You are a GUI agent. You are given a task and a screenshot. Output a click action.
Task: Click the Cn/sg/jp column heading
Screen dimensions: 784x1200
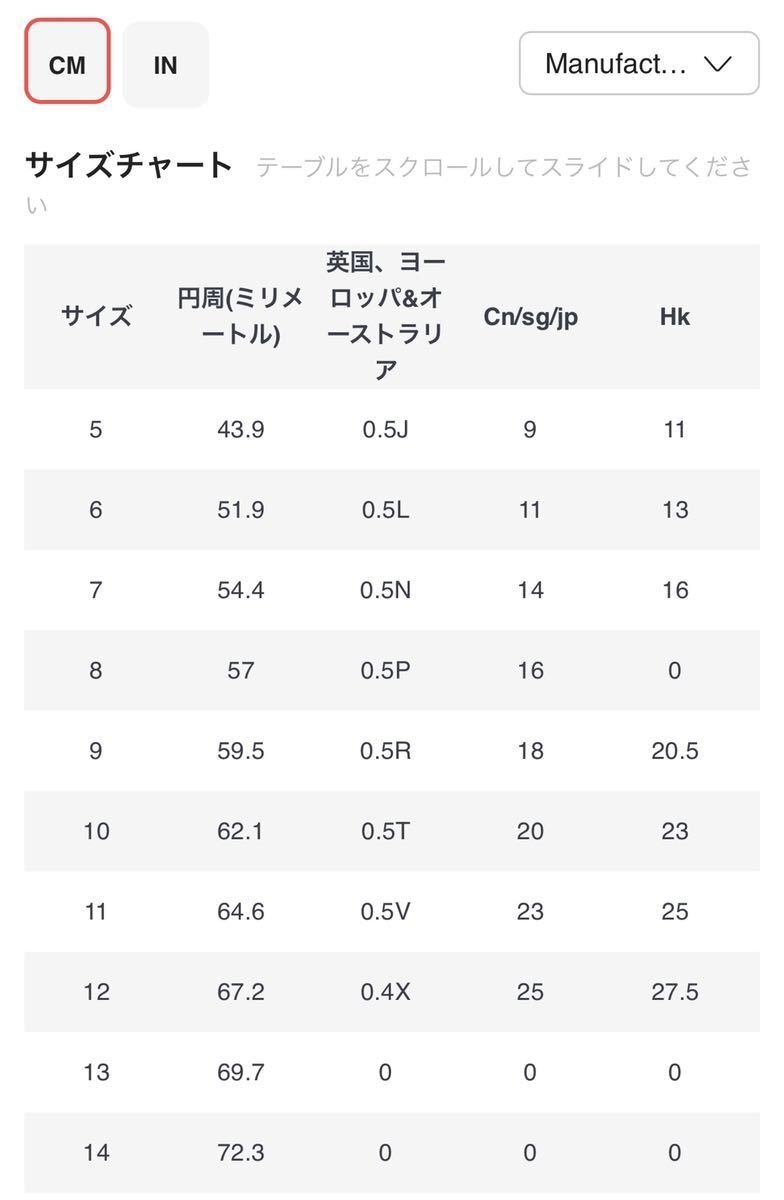click(x=531, y=315)
